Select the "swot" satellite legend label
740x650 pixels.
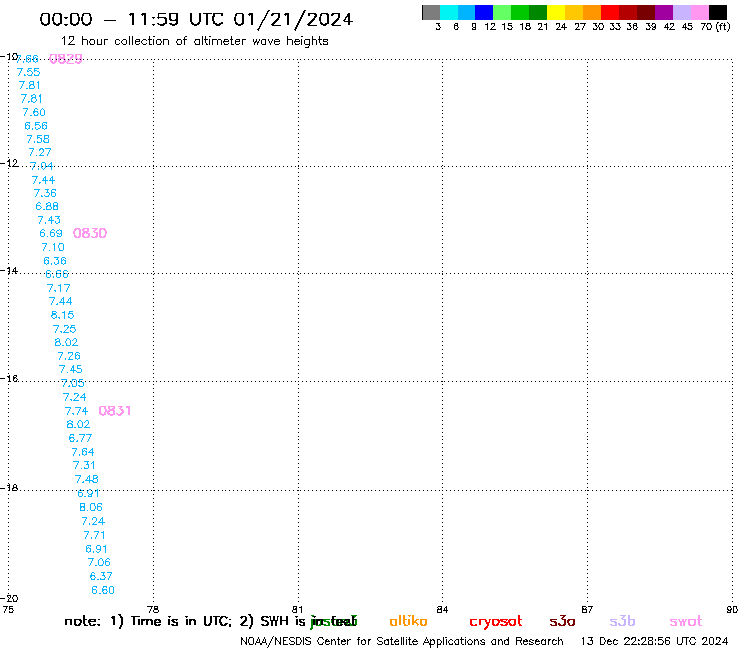[x=686, y=621]
